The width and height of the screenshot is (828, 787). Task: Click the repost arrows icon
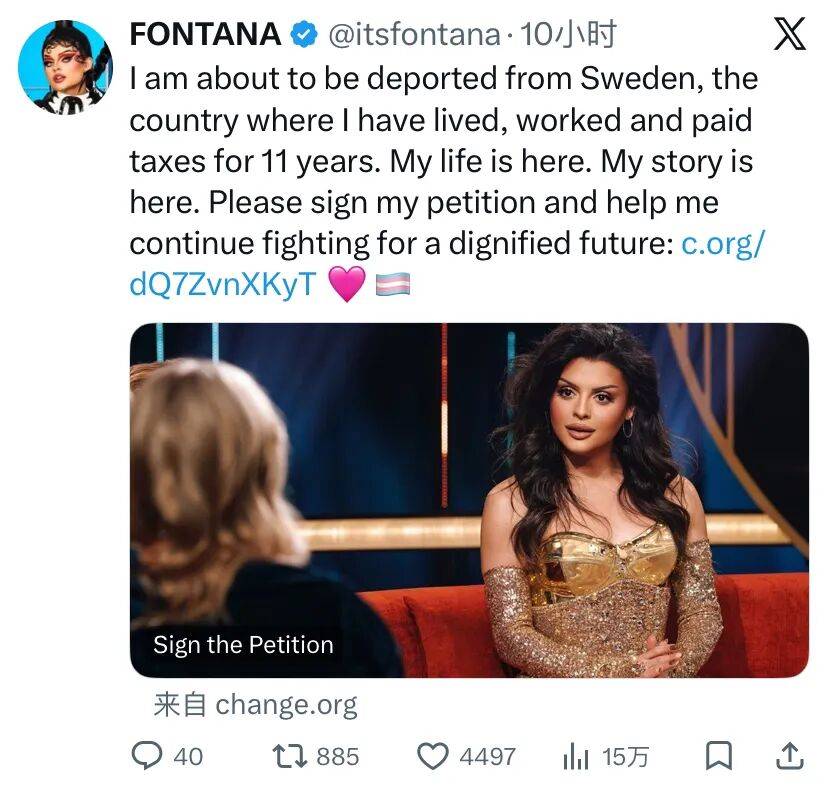point(292,756)
